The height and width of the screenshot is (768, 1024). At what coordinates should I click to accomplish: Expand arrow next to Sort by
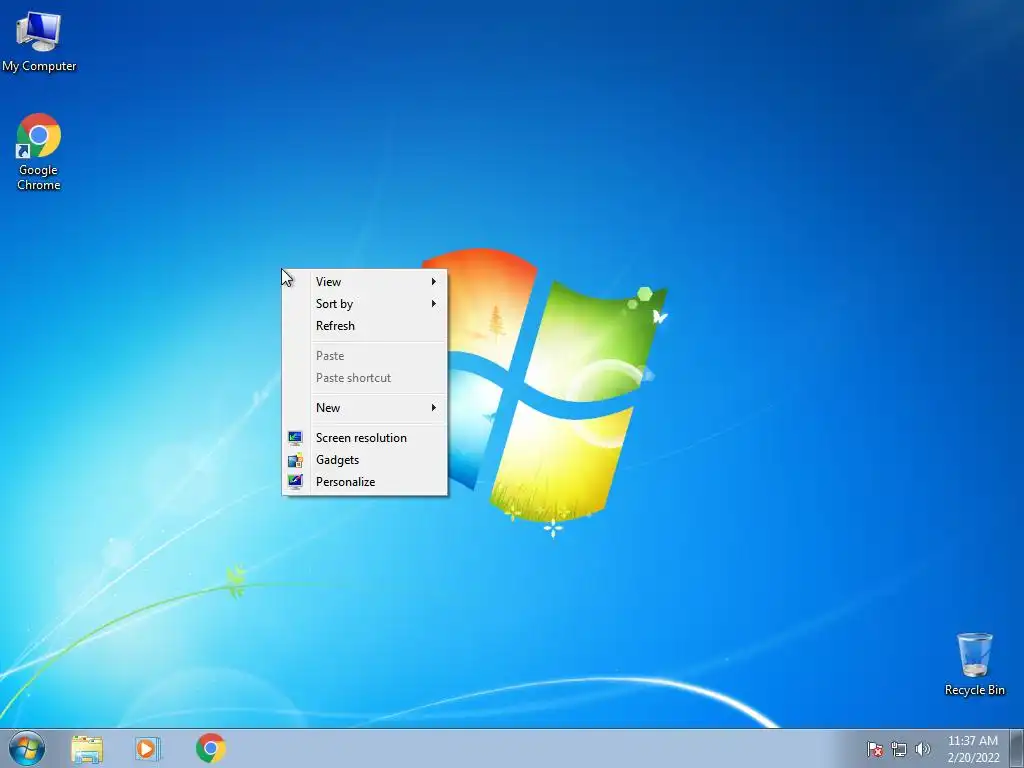click(434, 304)
